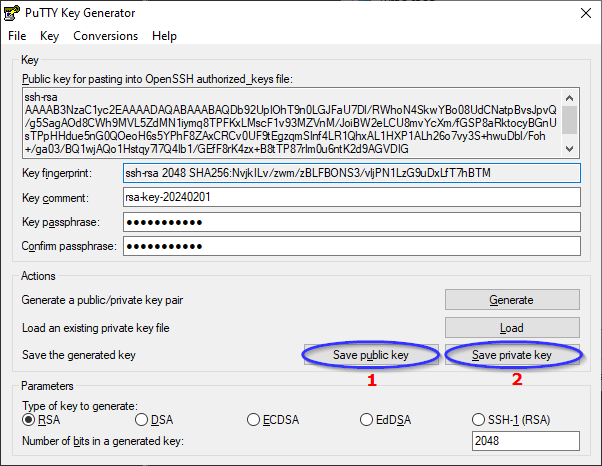Select the DSA key type

[141, 420]
